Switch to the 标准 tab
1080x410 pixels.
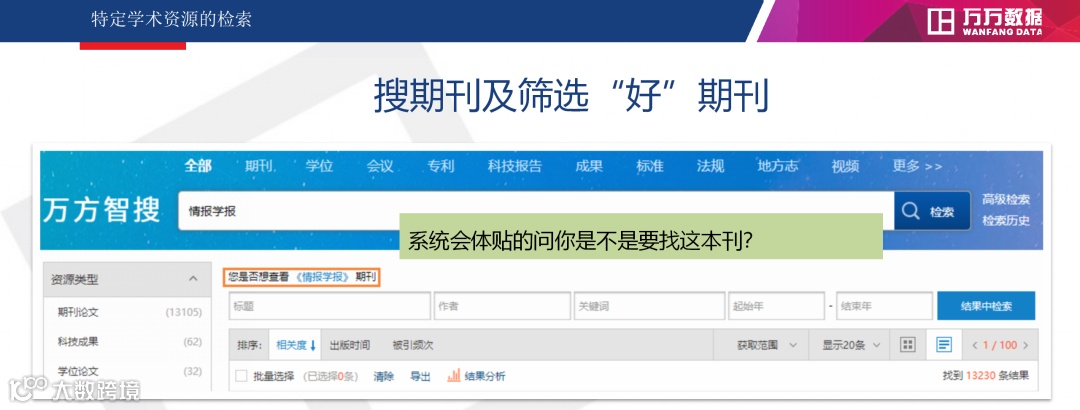(650, 166)
